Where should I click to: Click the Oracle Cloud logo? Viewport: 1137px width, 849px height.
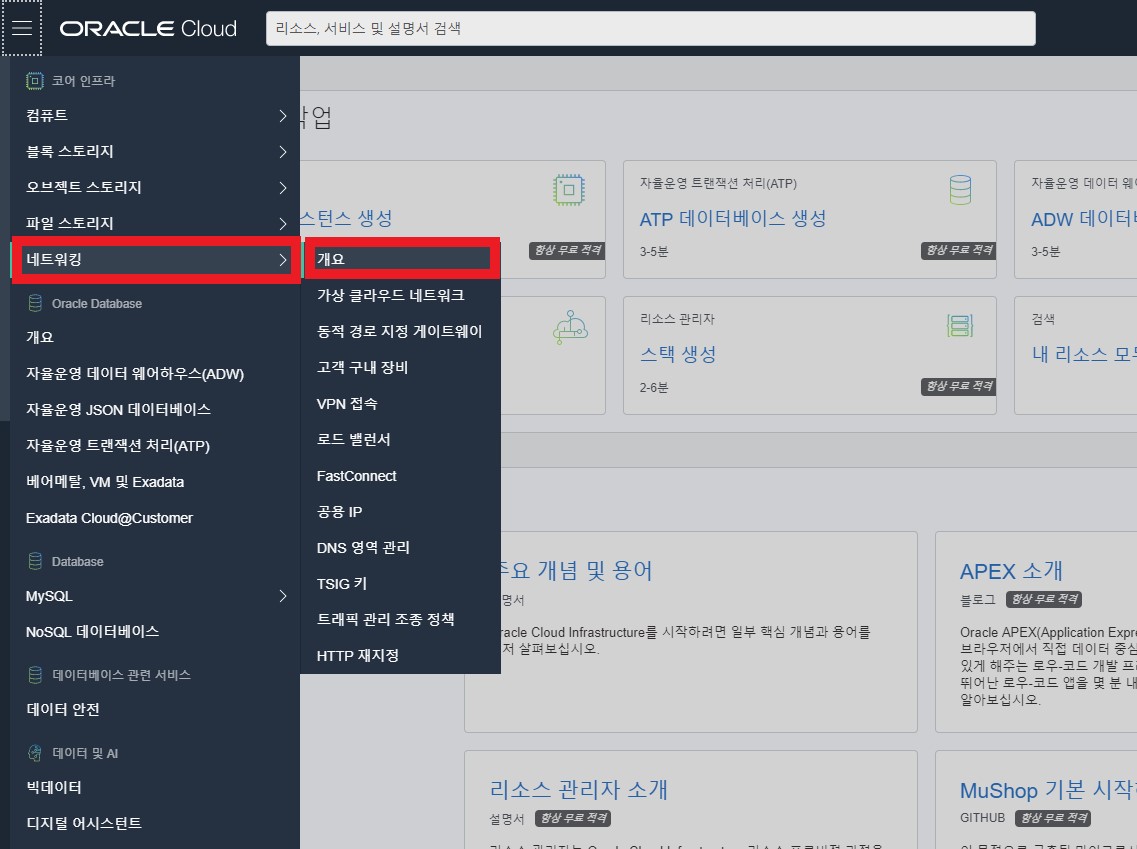(x=148, y=28)
